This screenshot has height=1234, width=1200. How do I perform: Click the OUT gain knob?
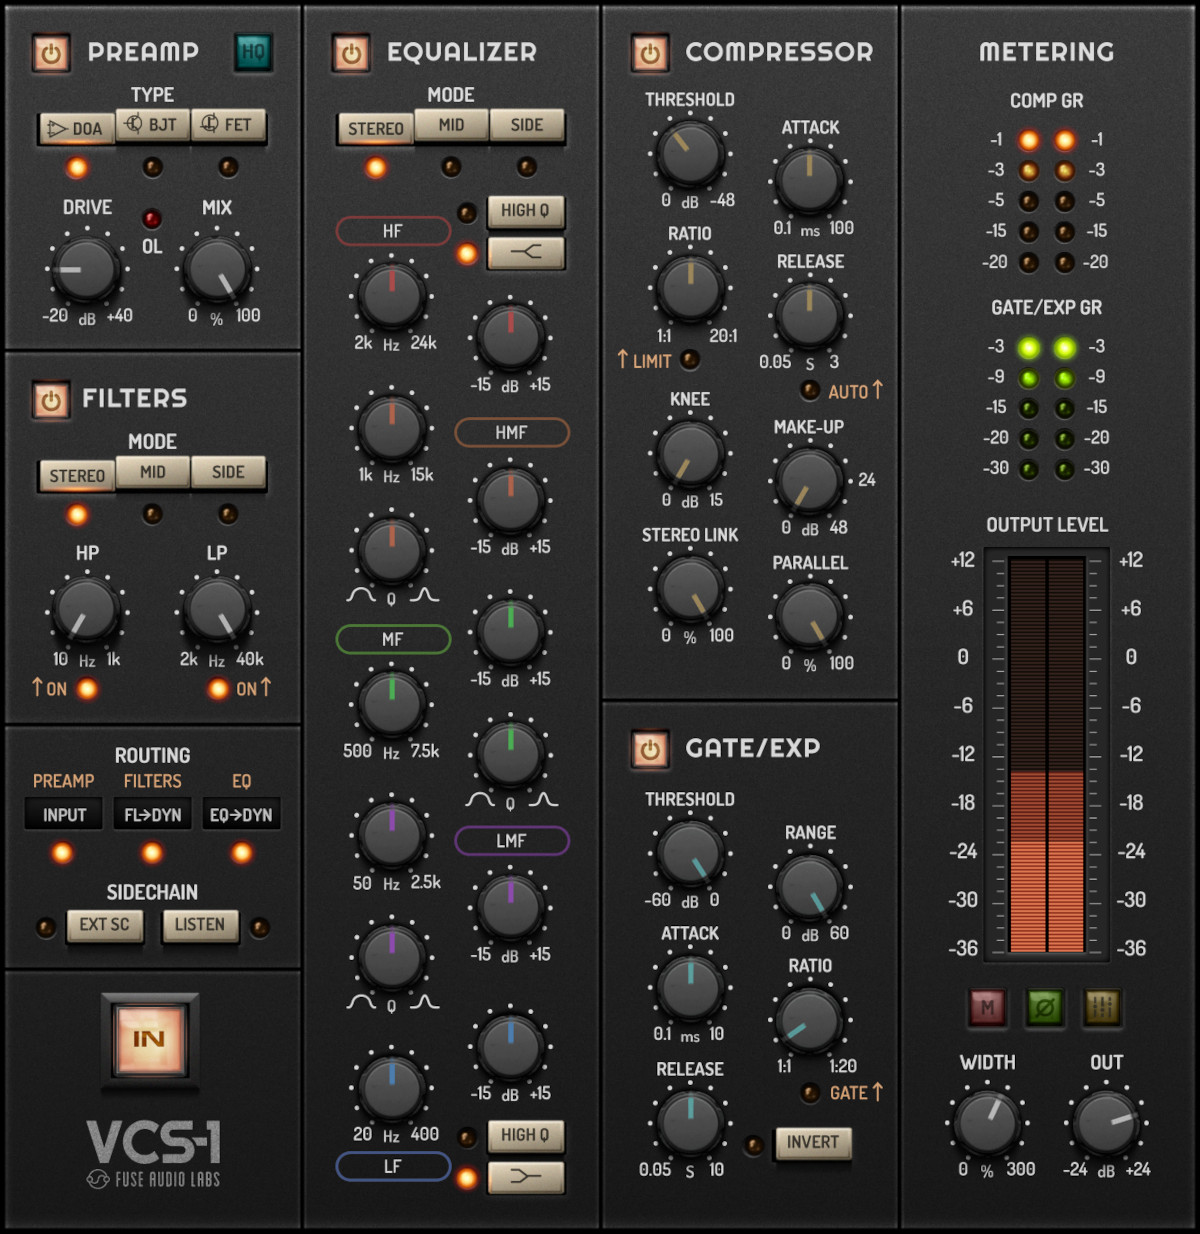1106,1122
